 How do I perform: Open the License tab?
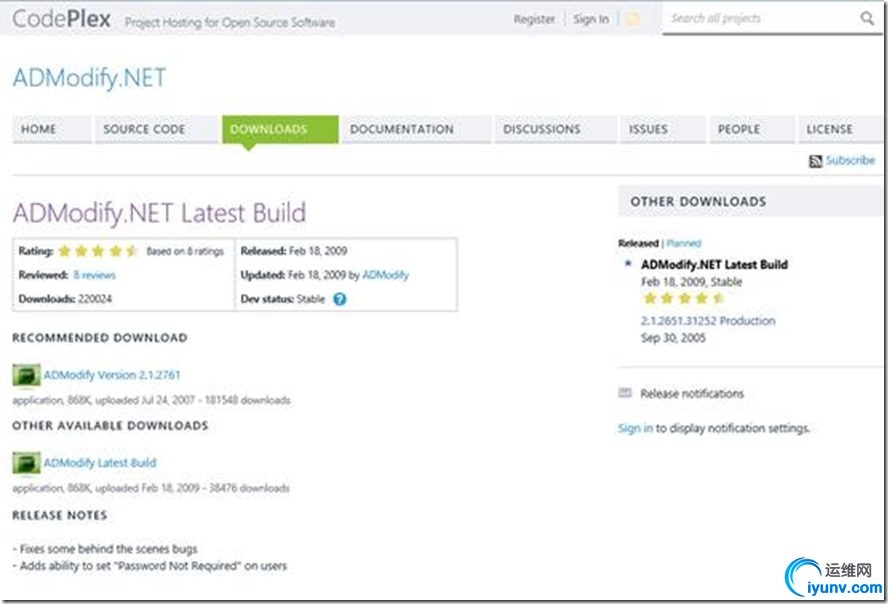point(829,129)
